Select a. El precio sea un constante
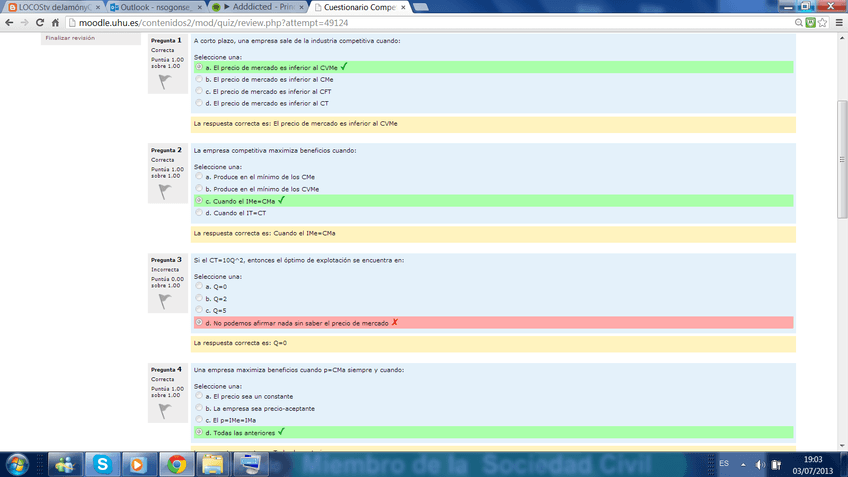The width and height of the screenshot is (848, 477). coord(199,396)
